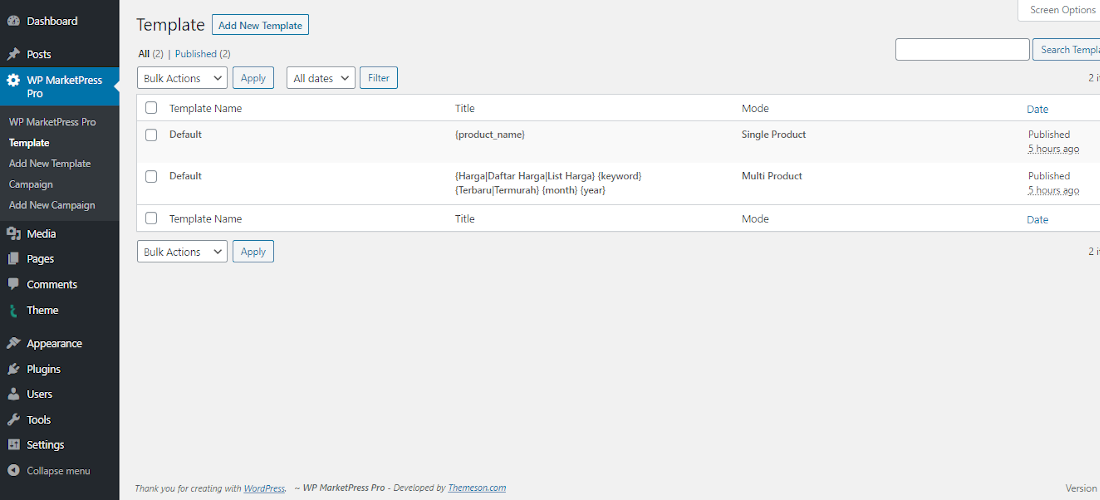
Task: Open the top Bulk Actions dropdown
Action: pos(182,78)
